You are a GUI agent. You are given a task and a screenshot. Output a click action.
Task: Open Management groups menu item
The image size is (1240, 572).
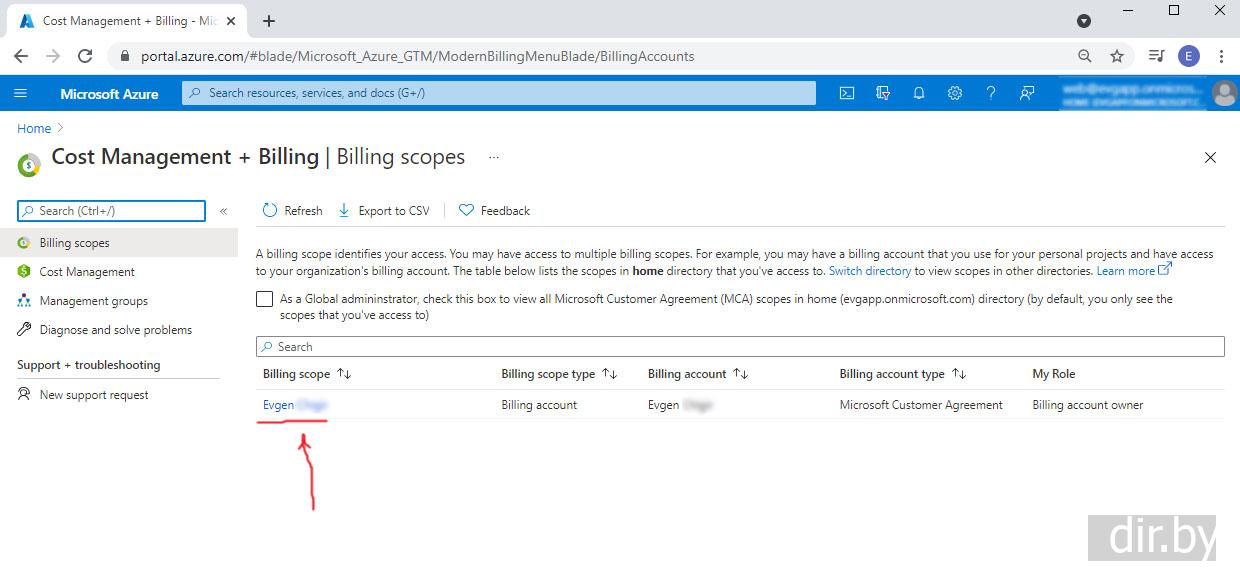93,301
